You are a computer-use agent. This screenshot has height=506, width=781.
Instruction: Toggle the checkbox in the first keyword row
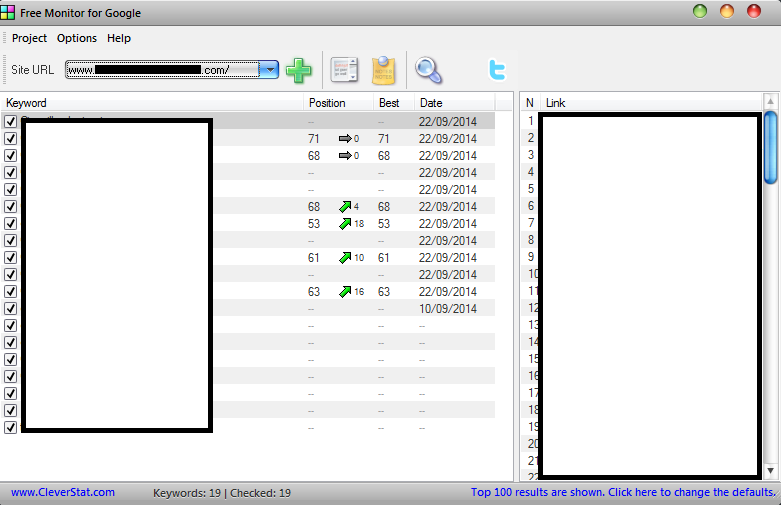[10, 122]
